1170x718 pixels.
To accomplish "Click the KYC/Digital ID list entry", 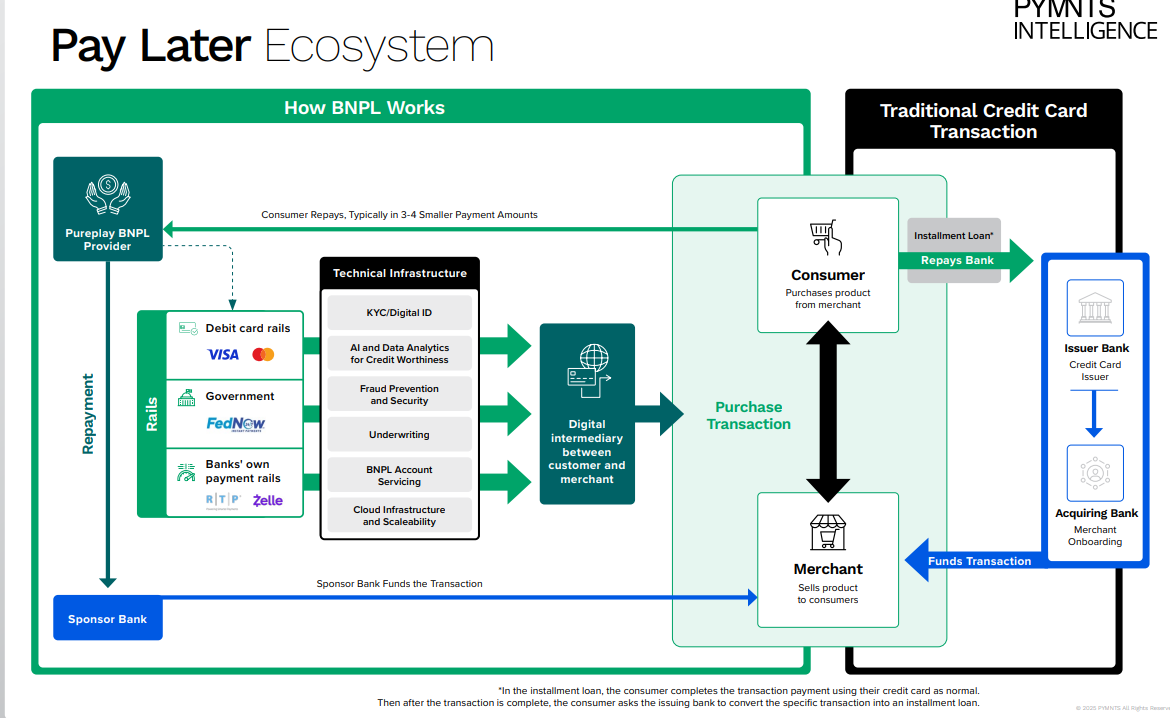I will click(x=399, y=312).
